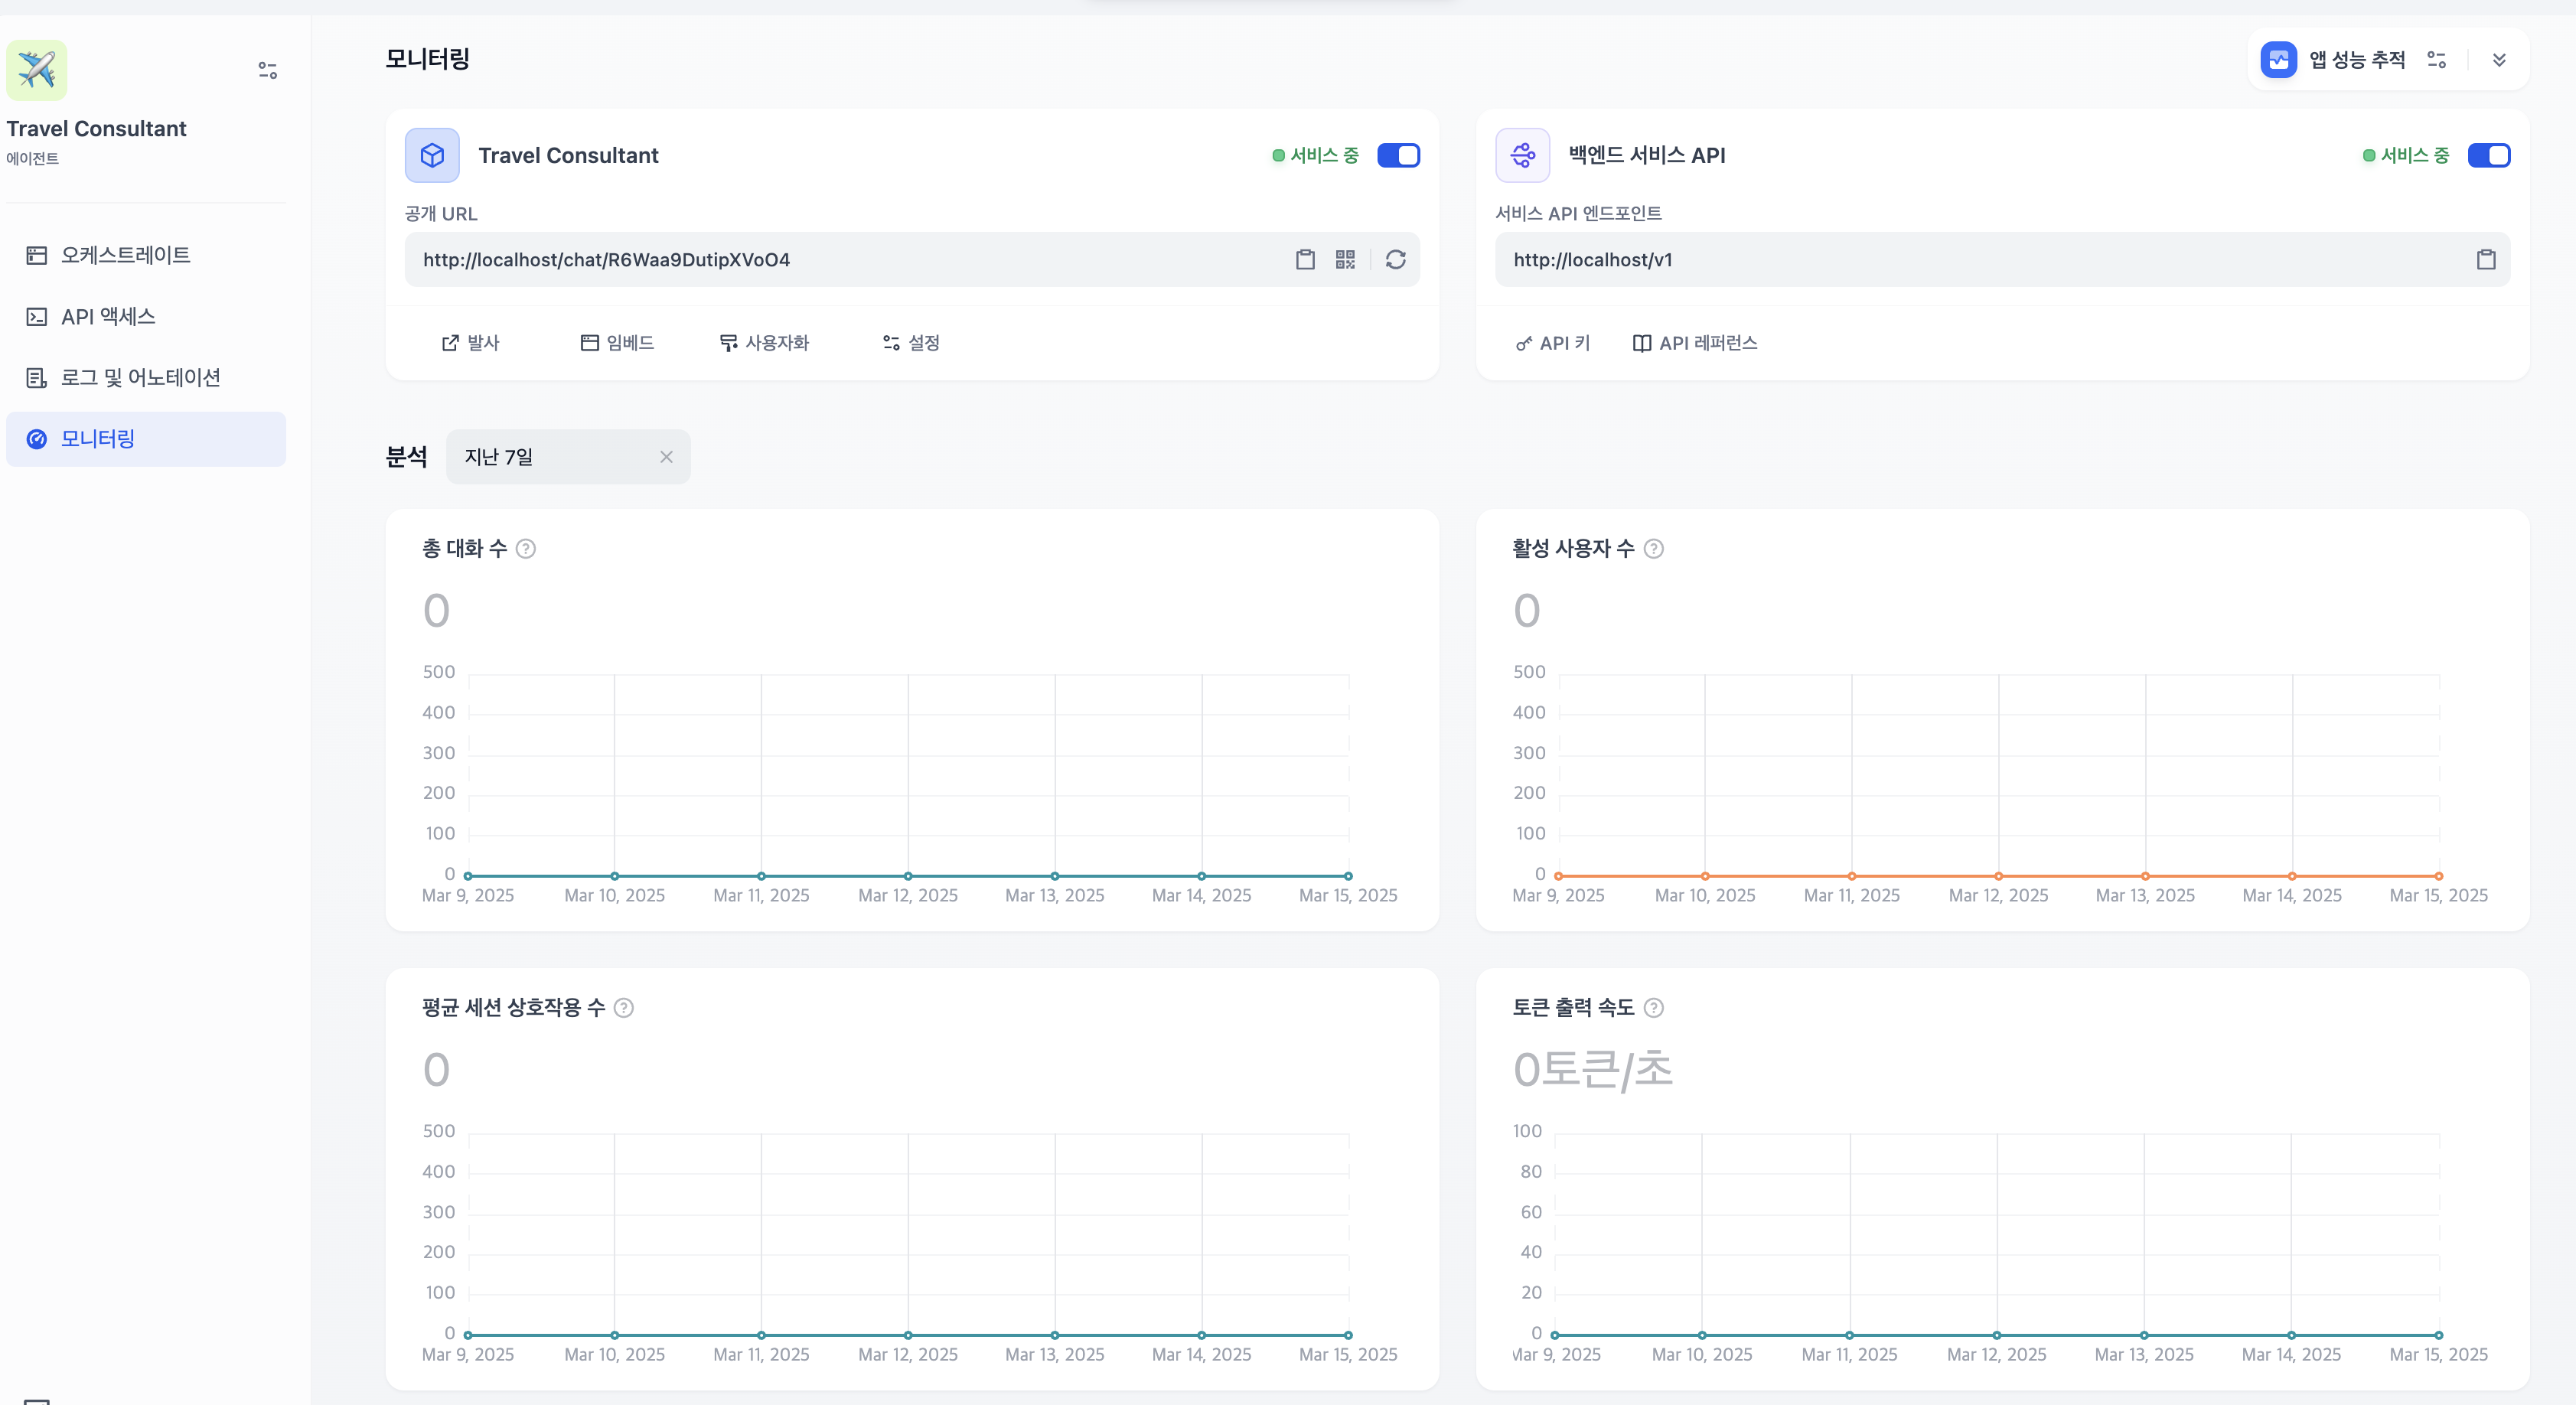Viewport: 2576px width, 1405px height.
Task: Open API 액세스 sidebar item
Action: pos(108,317)
